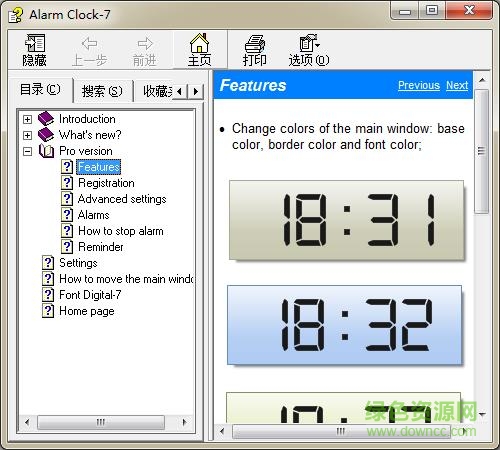Click the beige 18:31 clock image
Screen dimensions: 500x450
point(346,220)
